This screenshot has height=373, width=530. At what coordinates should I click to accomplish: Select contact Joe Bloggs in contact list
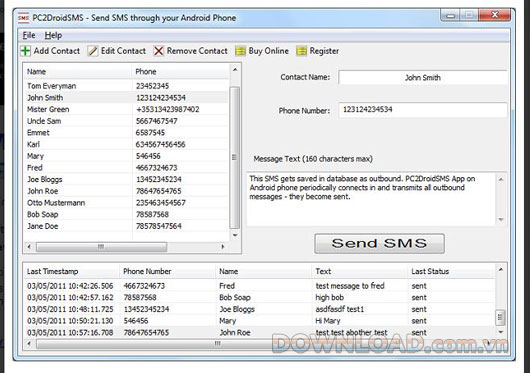pos(127,179)
